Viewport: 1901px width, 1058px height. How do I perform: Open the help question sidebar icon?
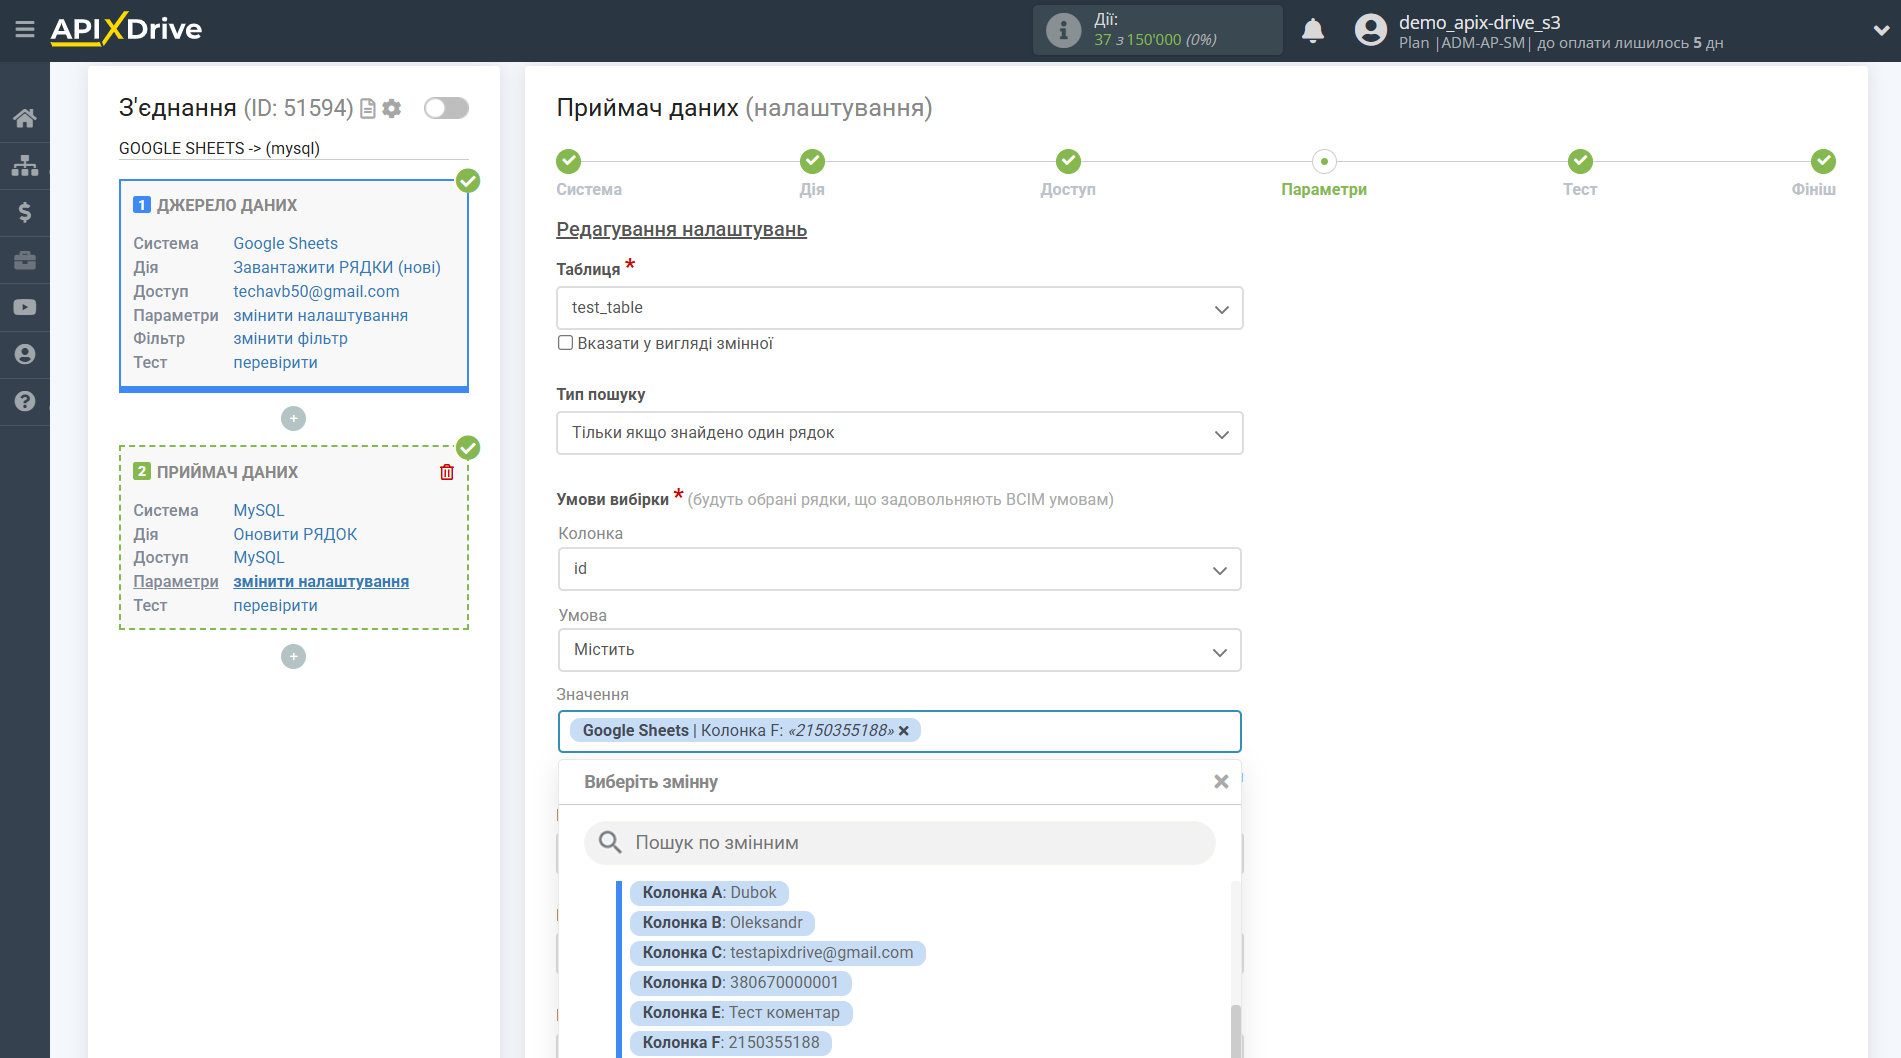pos(25,401)
